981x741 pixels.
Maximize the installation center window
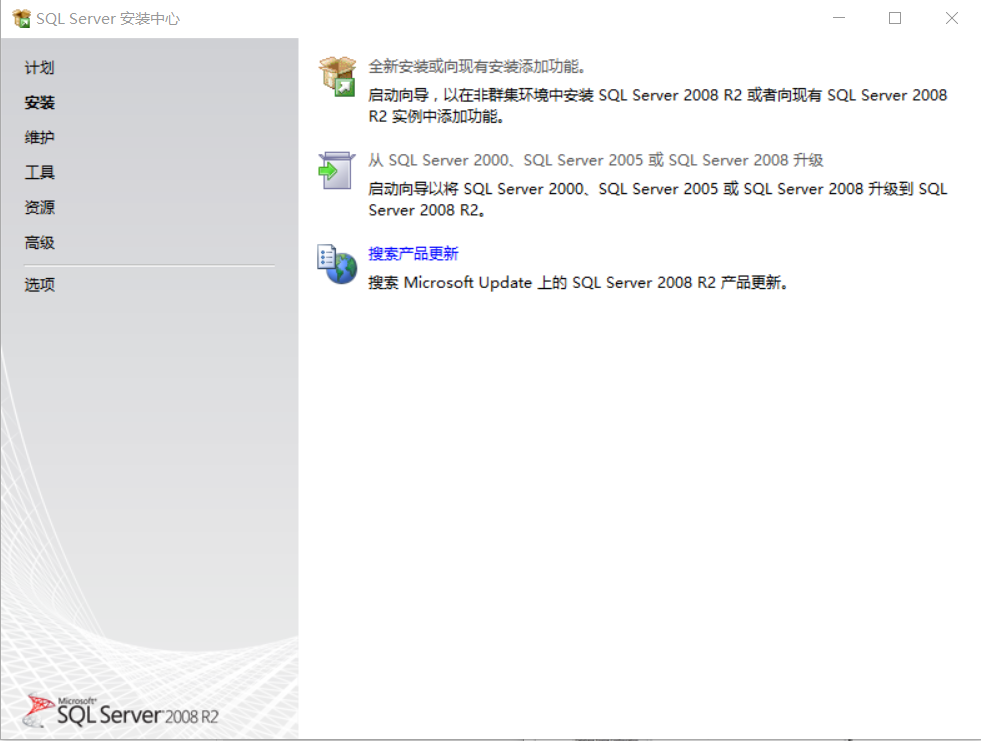click(x=895, y=18)
